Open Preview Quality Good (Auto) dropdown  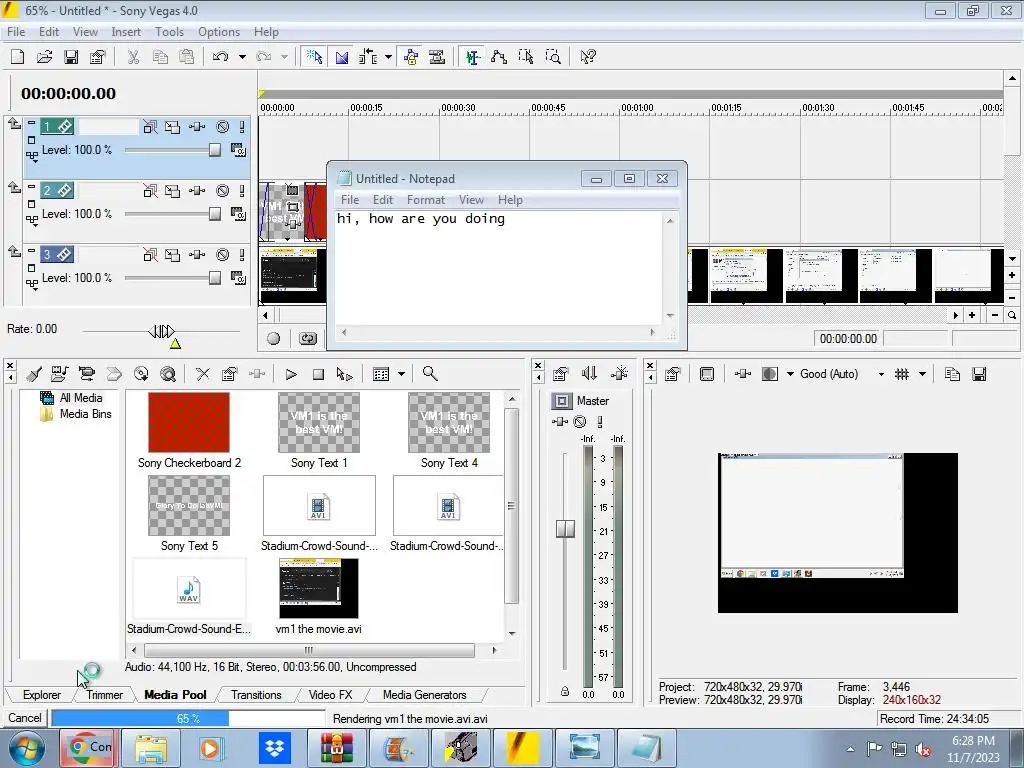[881, 374]
